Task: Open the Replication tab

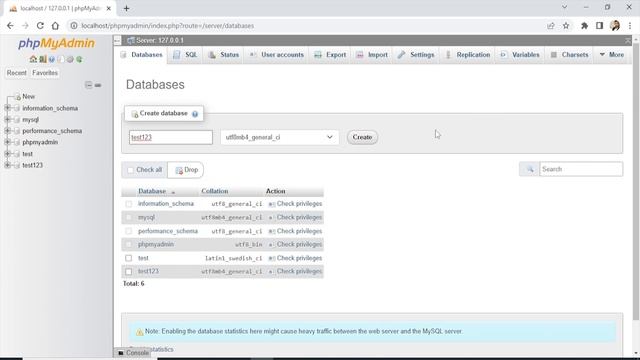Action: 468,55
